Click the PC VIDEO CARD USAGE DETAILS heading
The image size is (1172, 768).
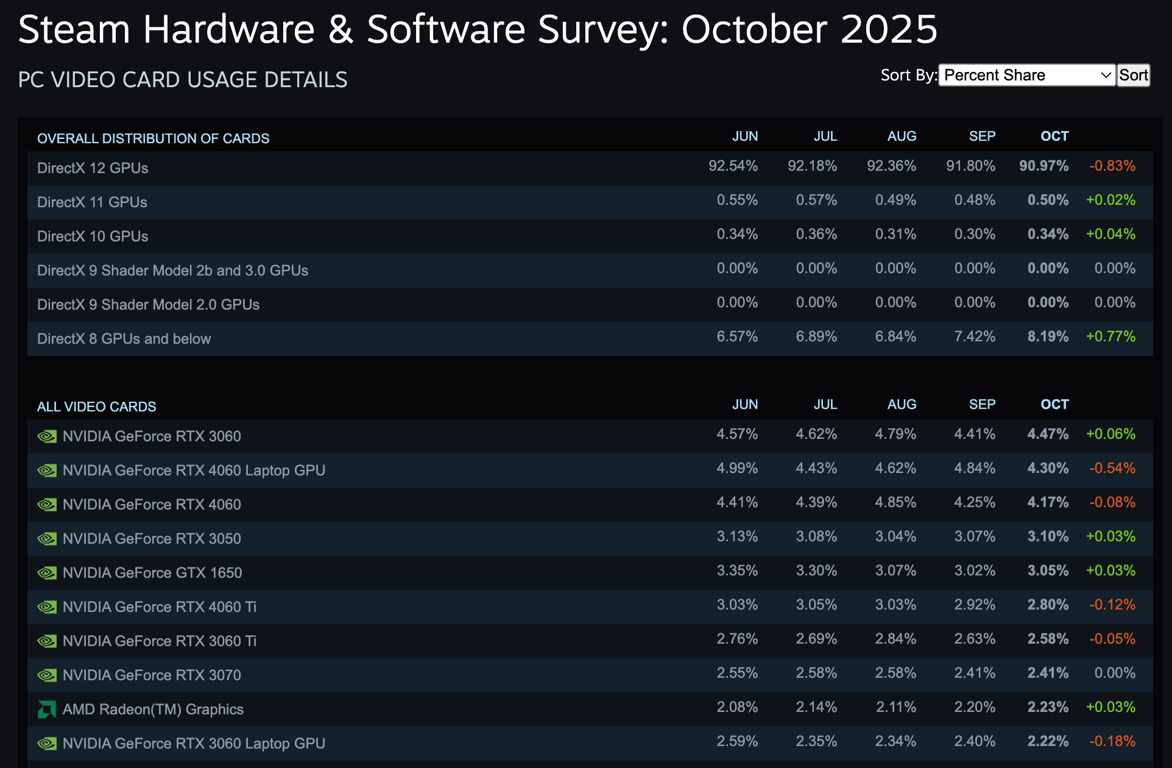point(183,80)
